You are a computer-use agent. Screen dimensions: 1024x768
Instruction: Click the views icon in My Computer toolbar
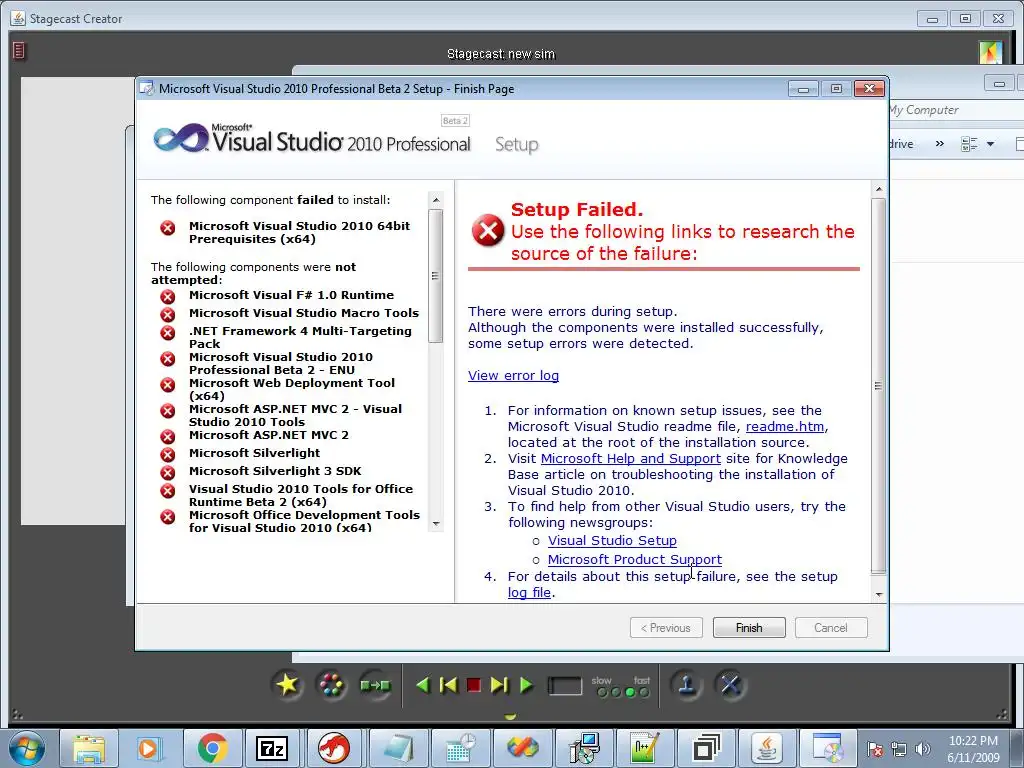(x=969, y=144)
